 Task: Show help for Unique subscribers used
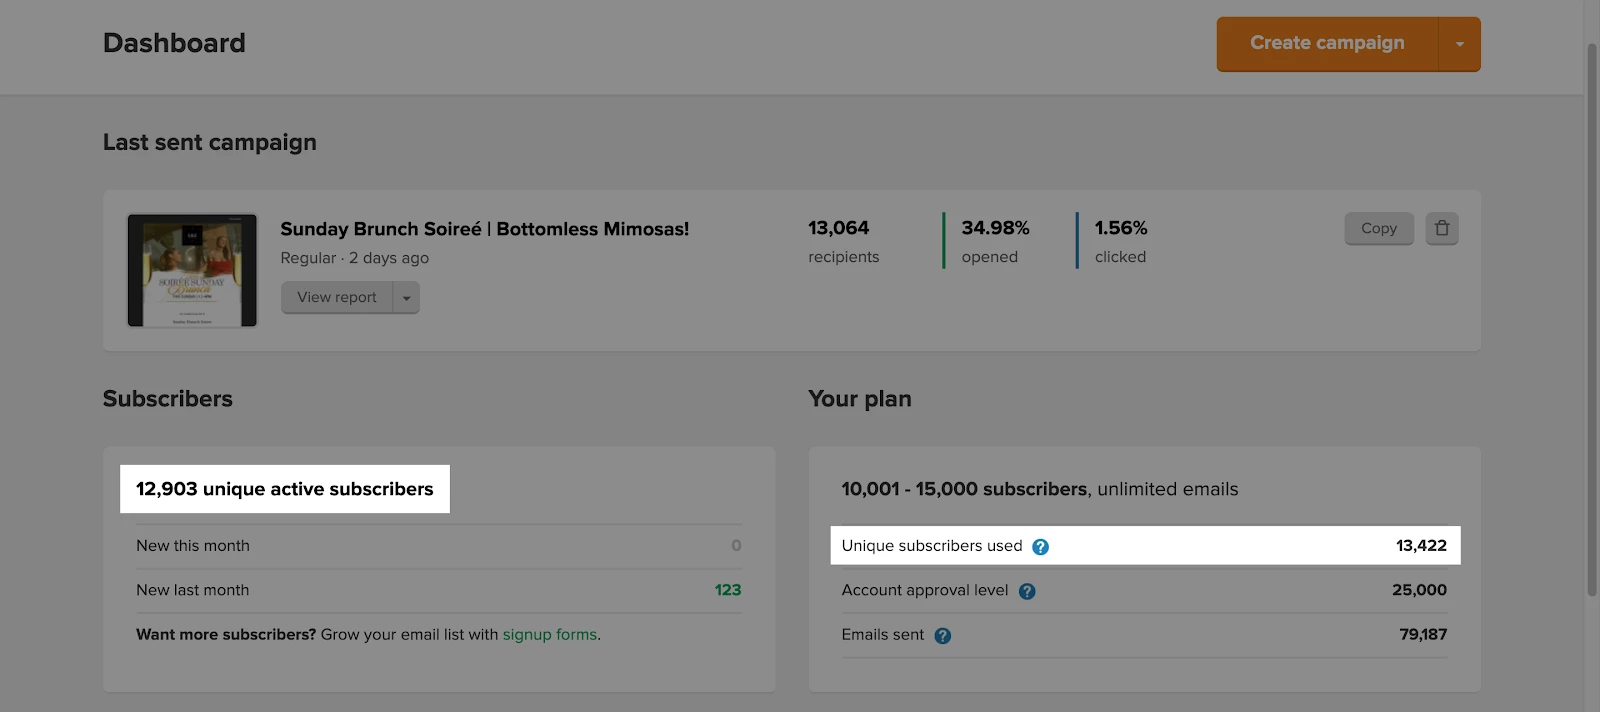click(x=1040, y=547)
